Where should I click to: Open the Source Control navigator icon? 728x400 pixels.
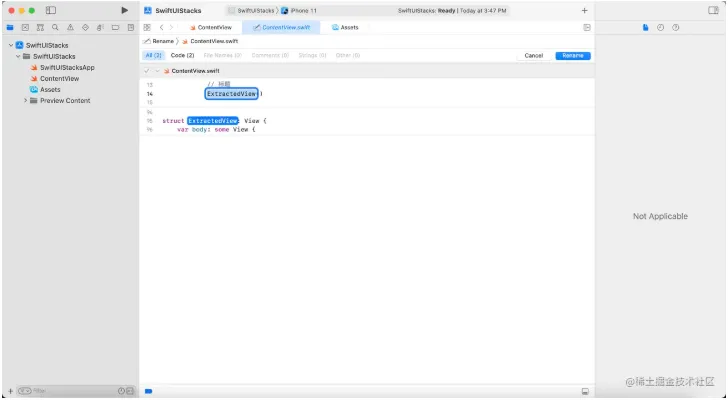[25, 28]
